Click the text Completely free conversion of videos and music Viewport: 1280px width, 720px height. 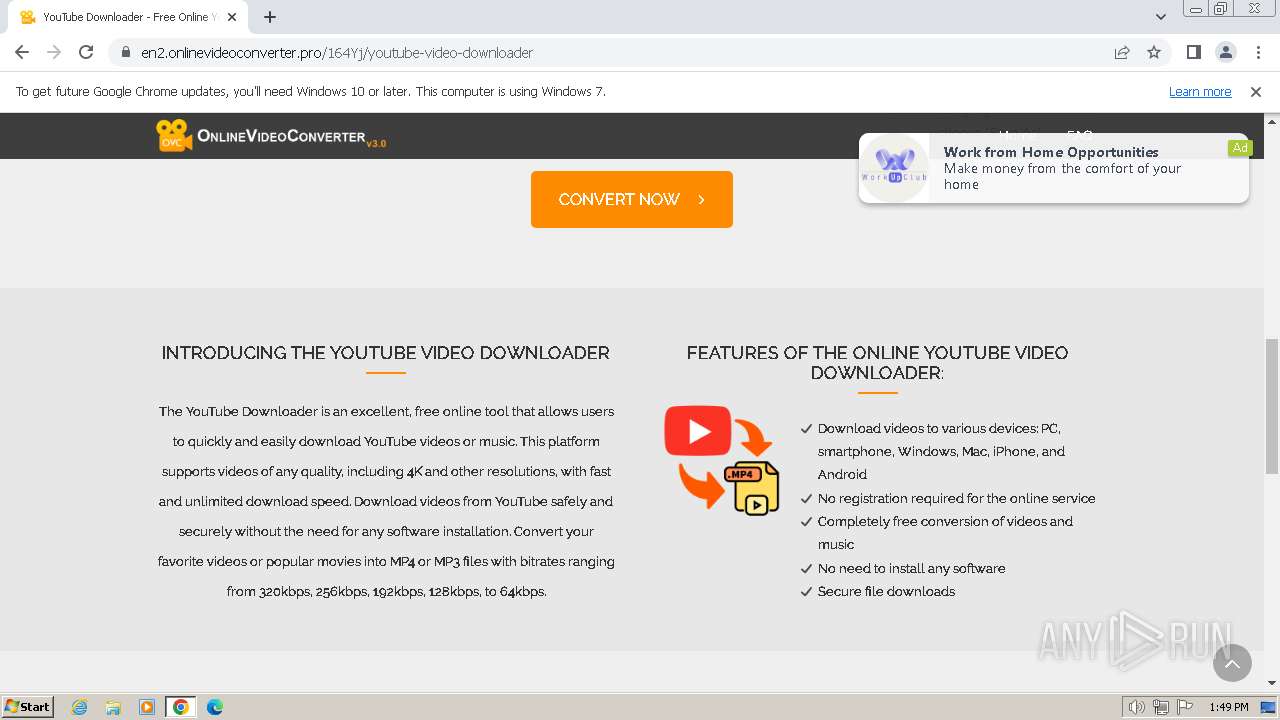[x=945, y=533]
